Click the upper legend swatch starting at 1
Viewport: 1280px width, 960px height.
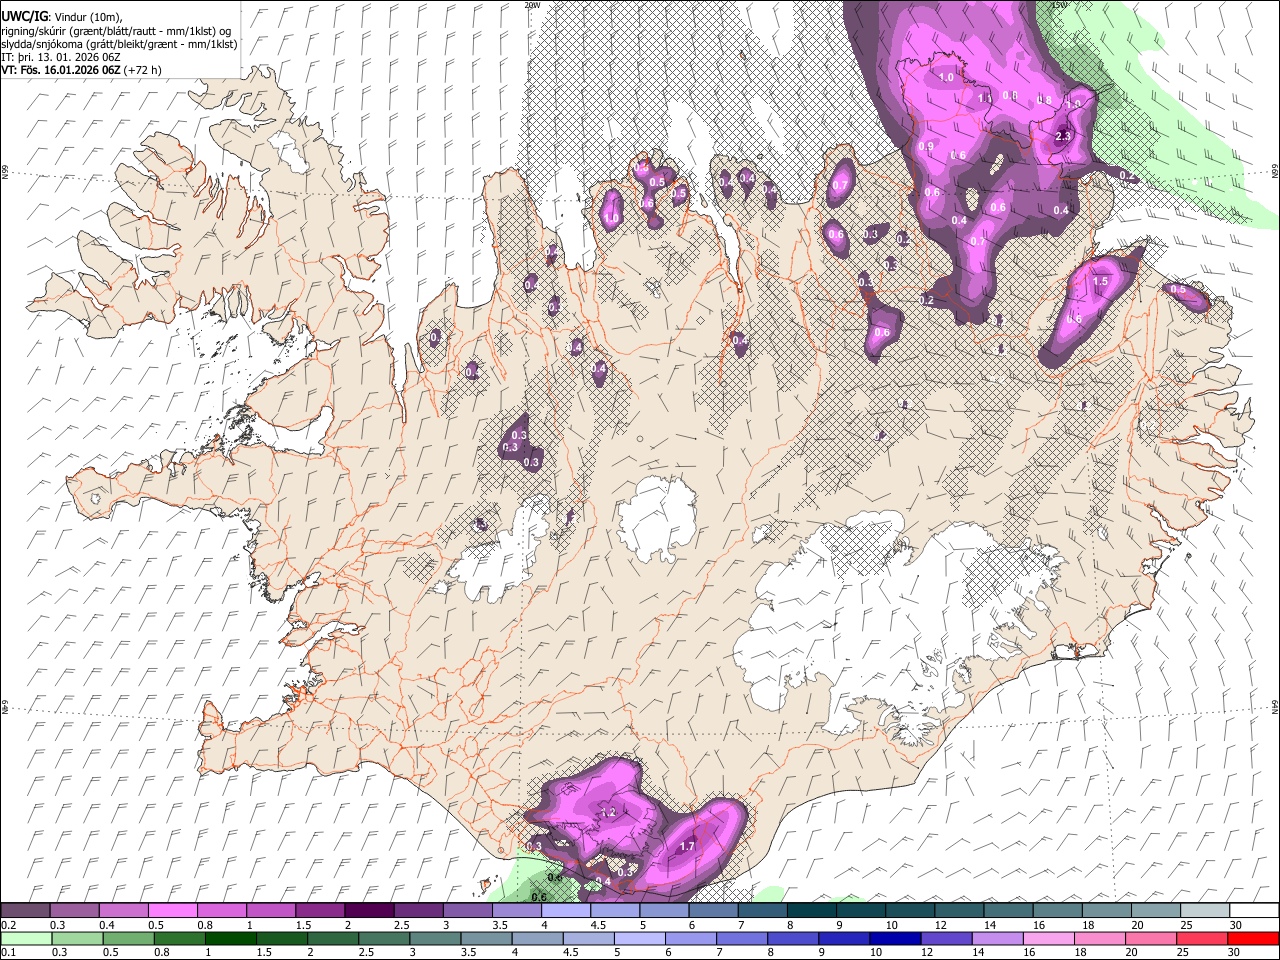tap(270, 911)
